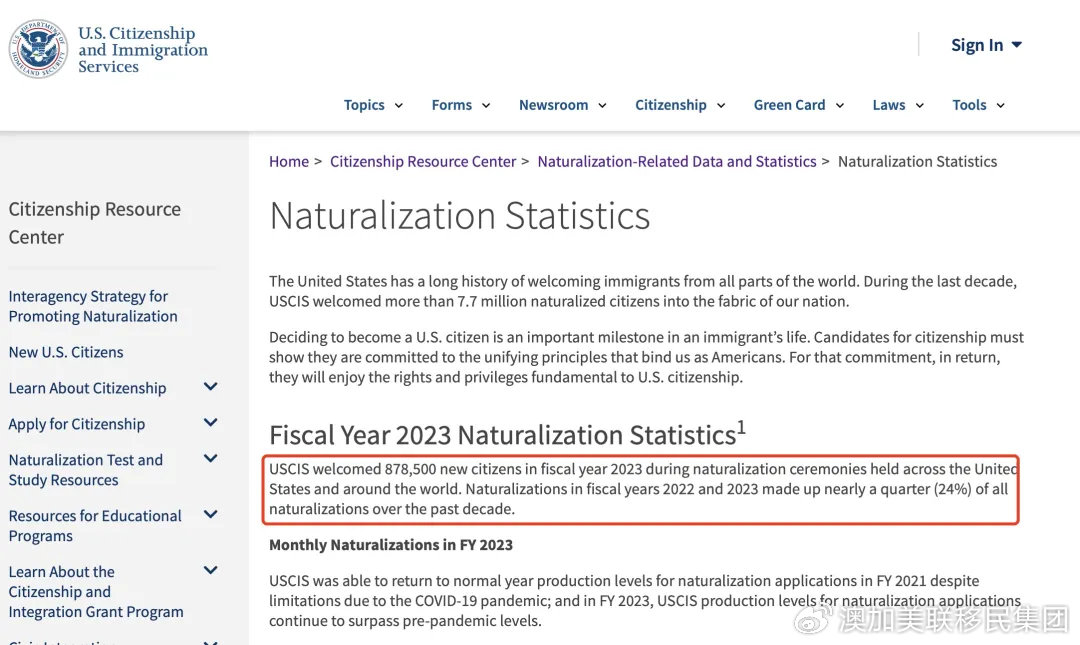Image resolution: width=1080 pixels, height=645 pixels.
Task: Click the current Naturalization Statistics breadcrumb text
Action: pyautogui.click(x=917, y=161)
